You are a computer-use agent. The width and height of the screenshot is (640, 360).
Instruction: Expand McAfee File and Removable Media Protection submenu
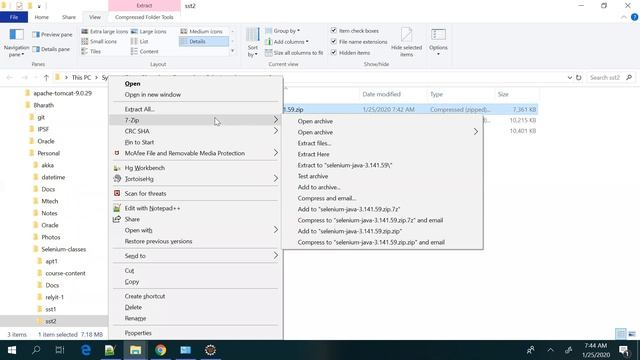(x=276, y=153)
